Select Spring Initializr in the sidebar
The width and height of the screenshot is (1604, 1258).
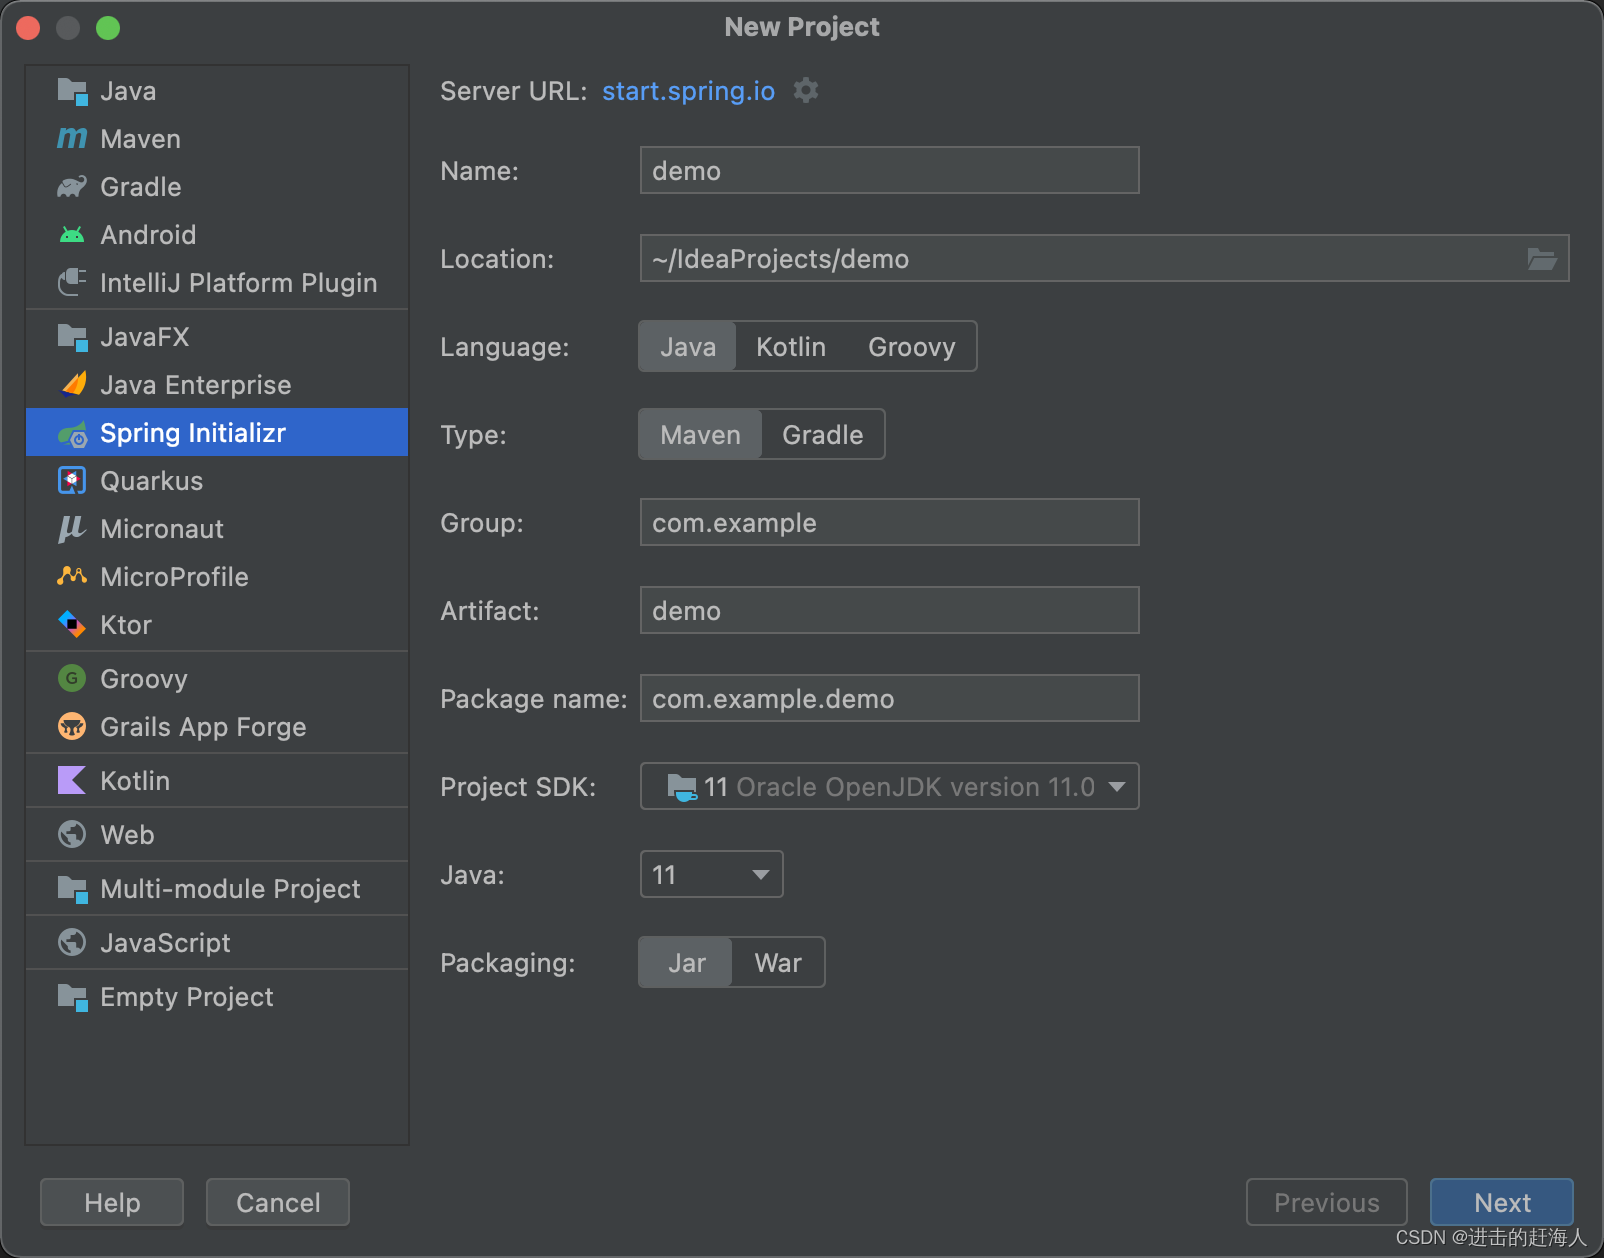pyautogui.click(x=193, y=432)
